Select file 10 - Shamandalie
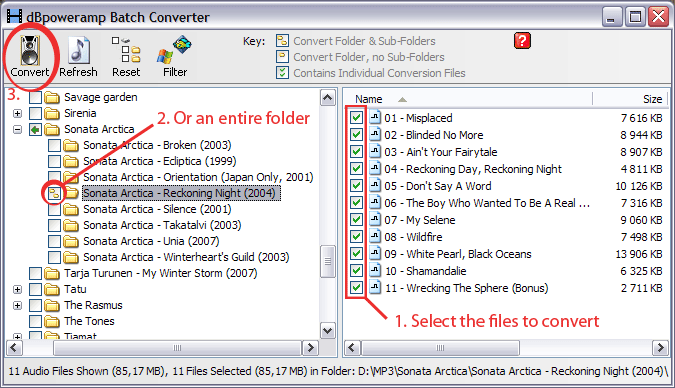675x388 pixels. 425,271
